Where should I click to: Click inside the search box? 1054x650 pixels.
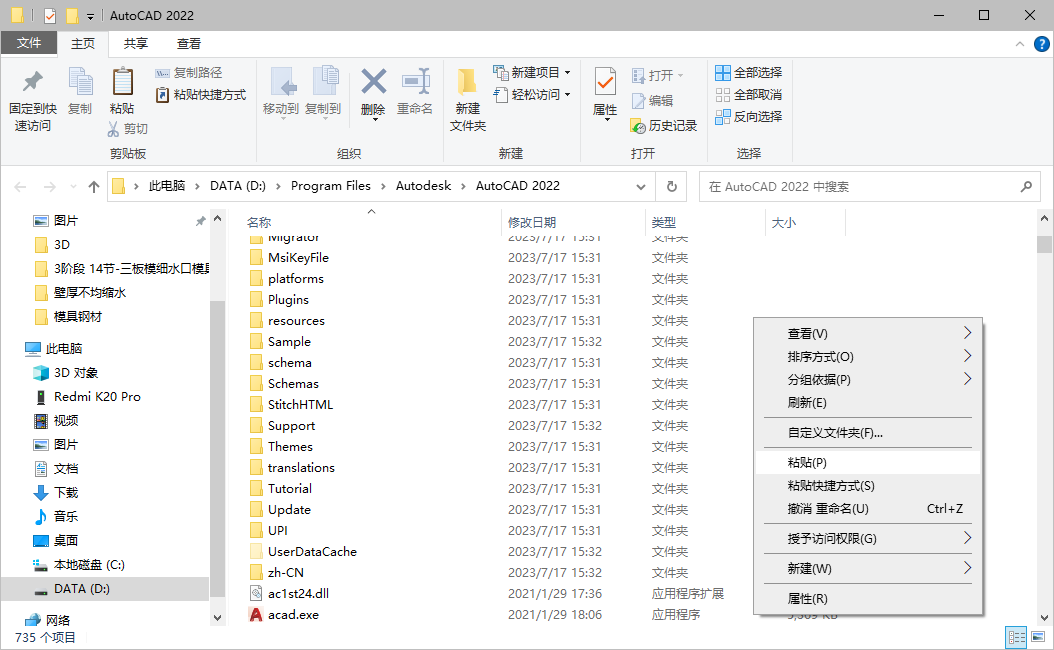870,186
